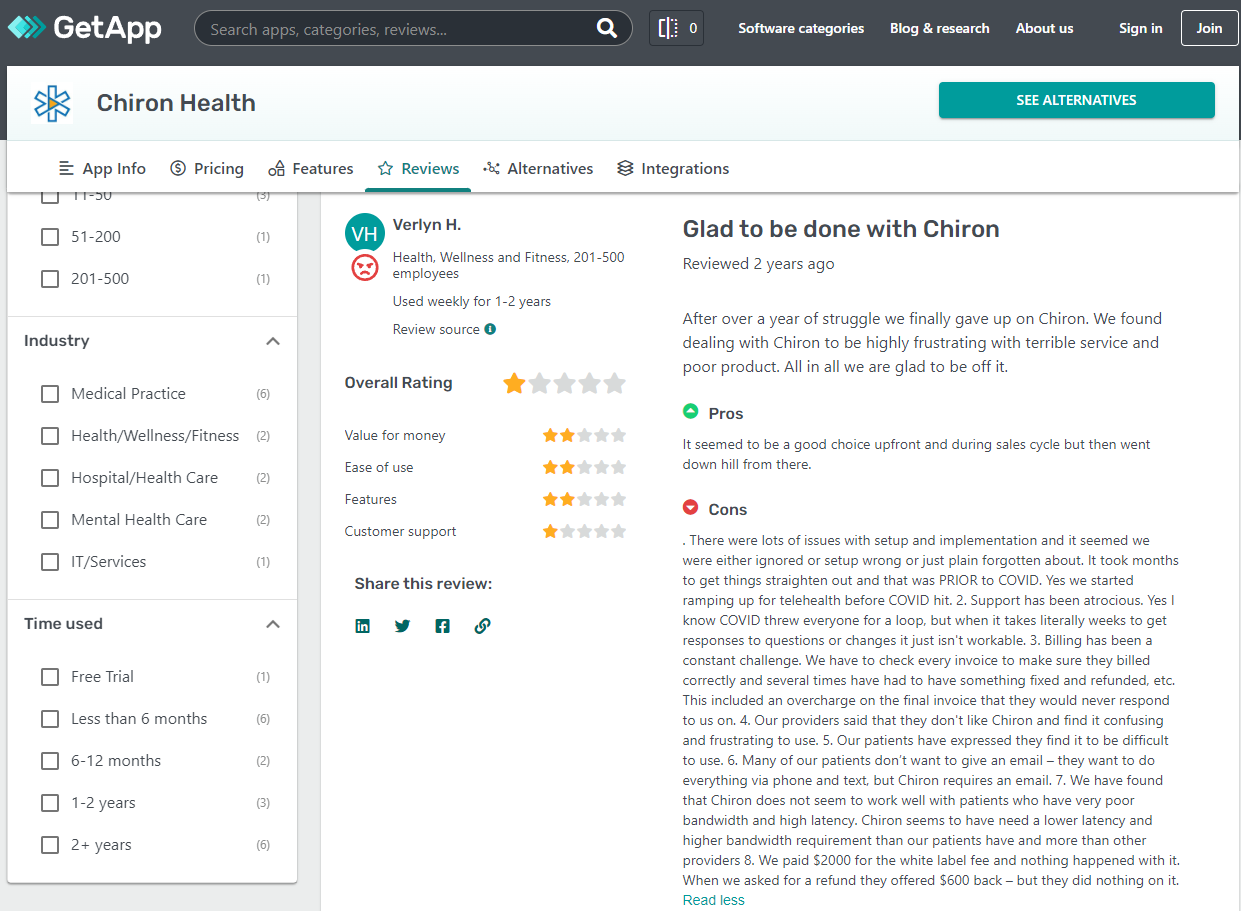1241x911 pixels.
Task: Click Used weekly for 1-2 years text
Action: pos(472,301)
